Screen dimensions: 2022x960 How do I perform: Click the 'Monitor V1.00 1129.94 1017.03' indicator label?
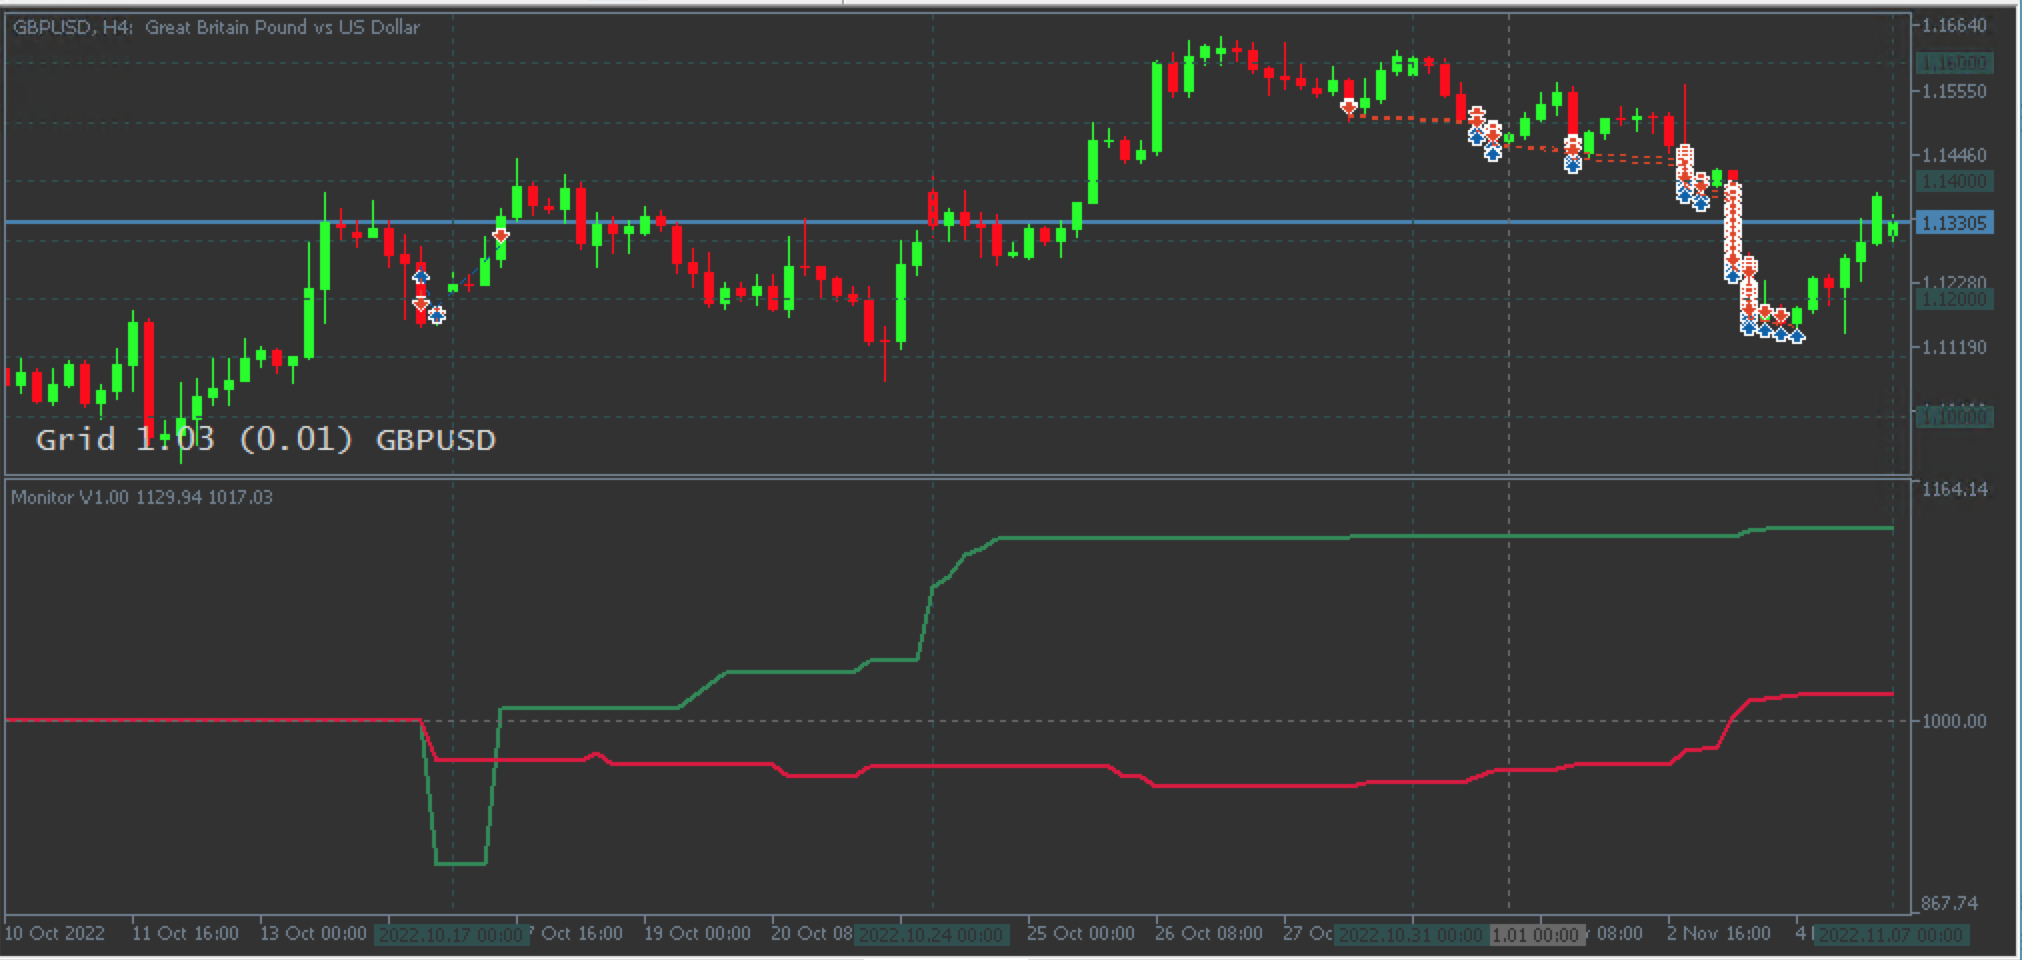142,497
